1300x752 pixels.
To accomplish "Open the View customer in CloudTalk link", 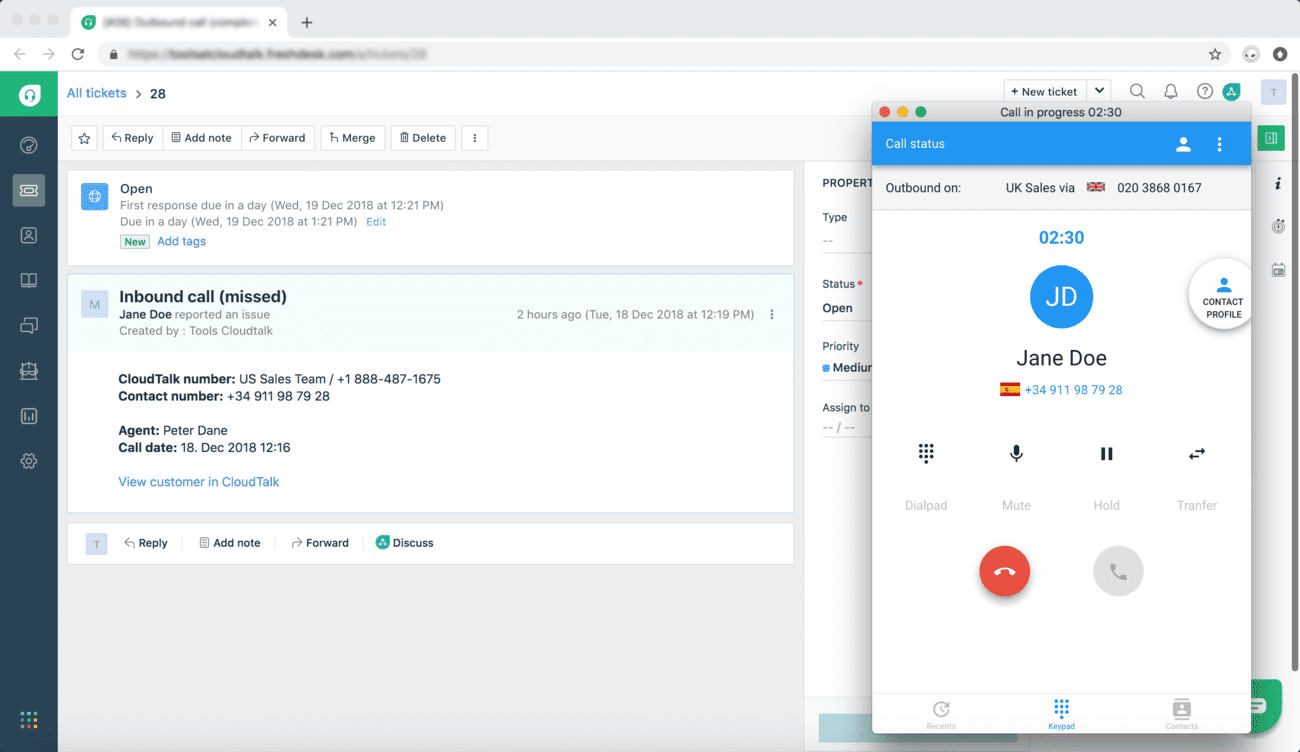I will pos(198,481).
